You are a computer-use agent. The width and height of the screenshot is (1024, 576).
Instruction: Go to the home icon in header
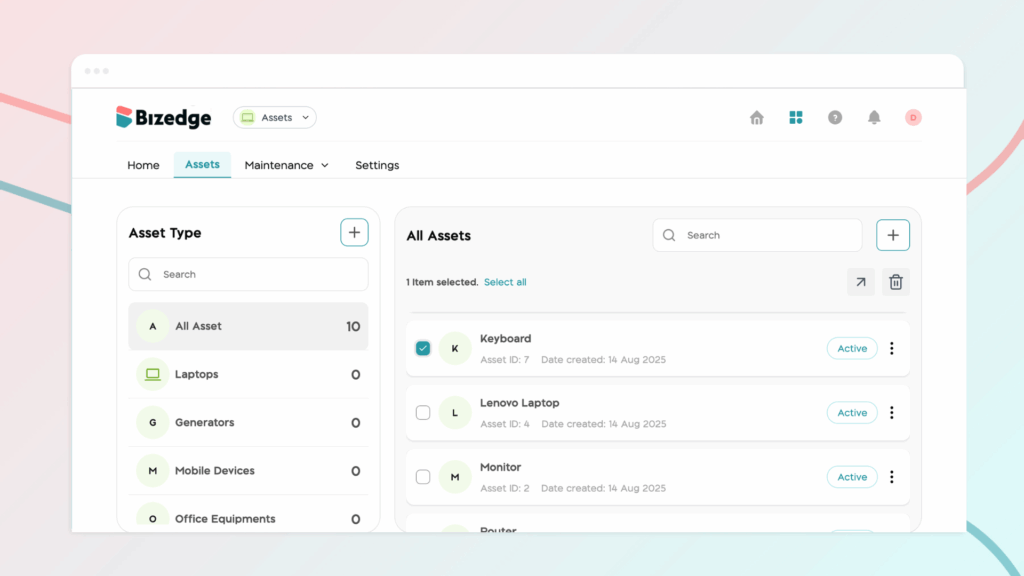(x=757, y=118)
